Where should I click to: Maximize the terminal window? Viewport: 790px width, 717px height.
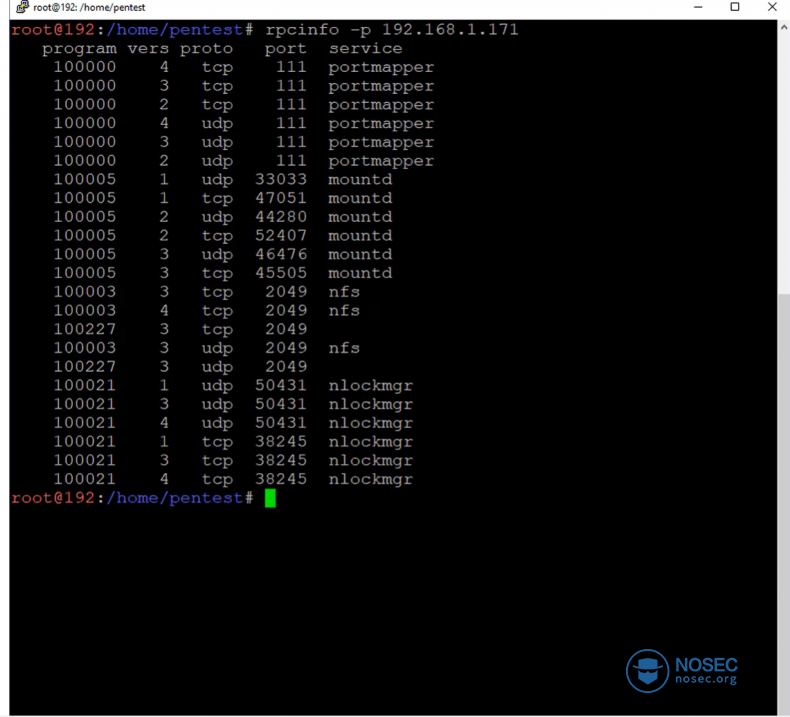735,7
